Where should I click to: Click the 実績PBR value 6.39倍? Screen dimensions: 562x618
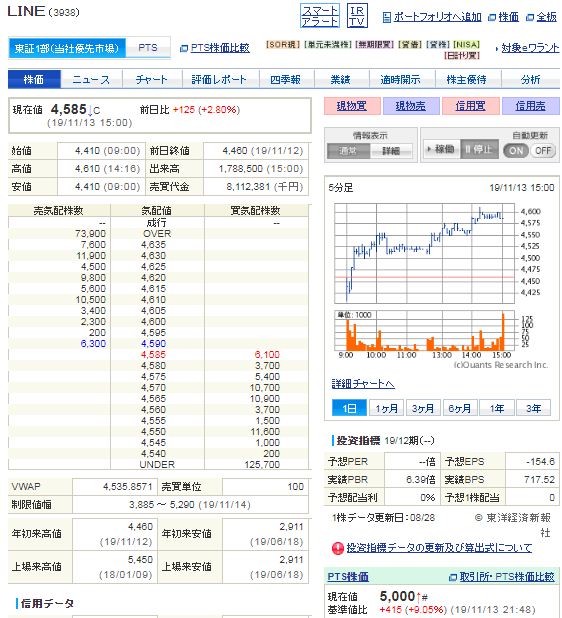(421, 480)
